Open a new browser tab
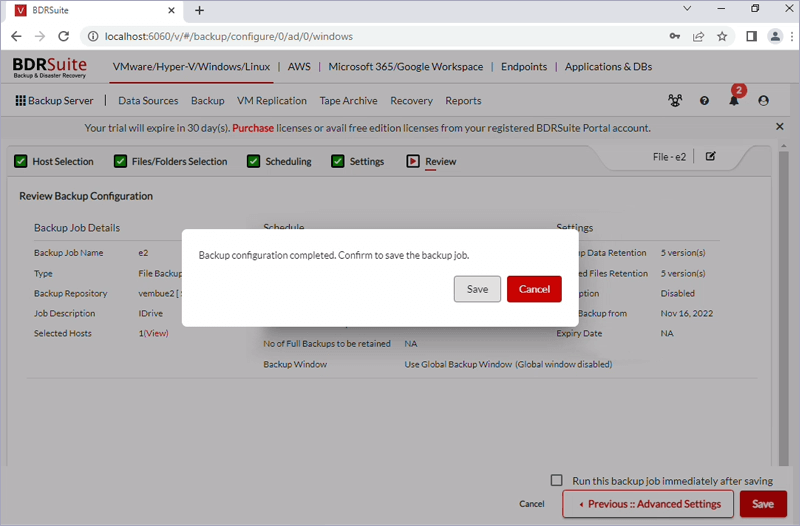 click(x=199, y=10)
